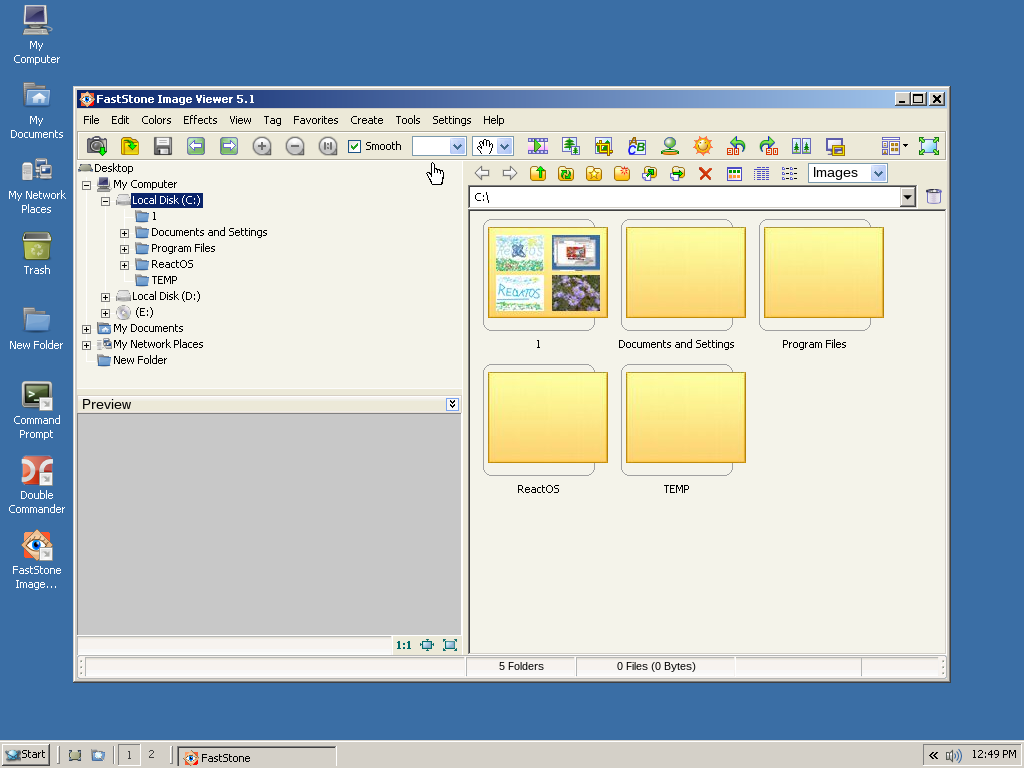Expand the Program Files tree node
Image resolution: width=1024 pixels, height=768 pixels.
tap(124, 249)
